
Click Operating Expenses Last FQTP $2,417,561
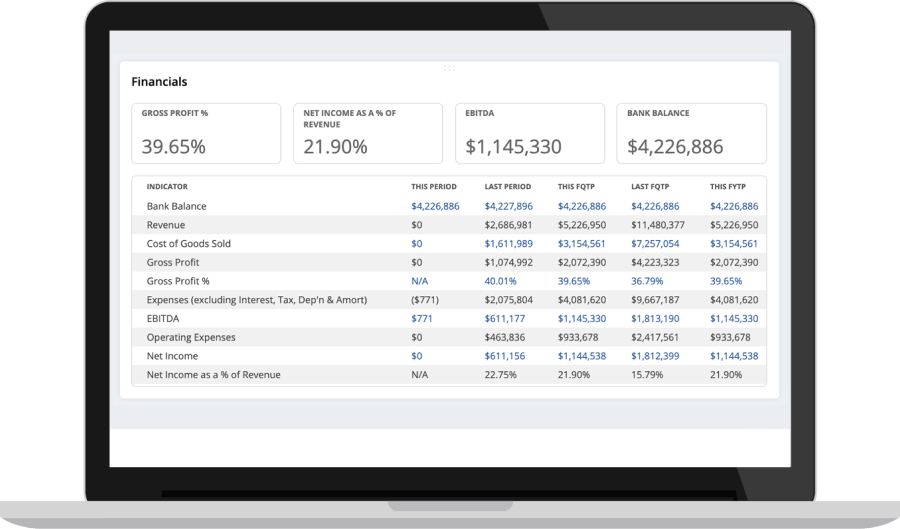coord(655,337)
